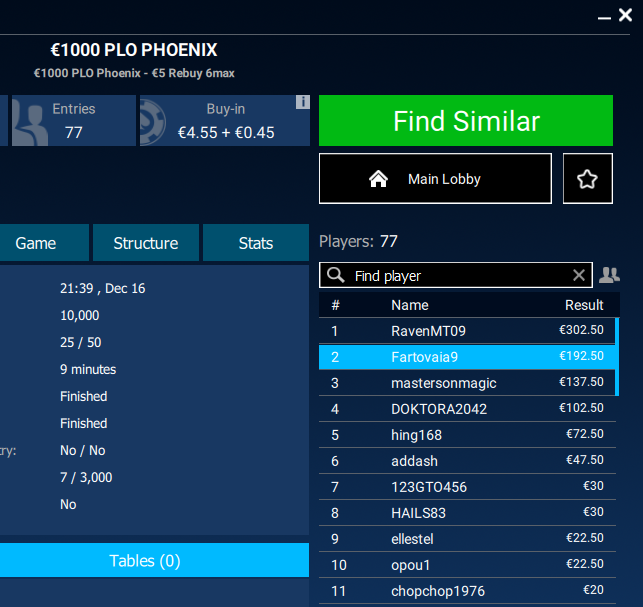Select player mastersonmagic

467,383
